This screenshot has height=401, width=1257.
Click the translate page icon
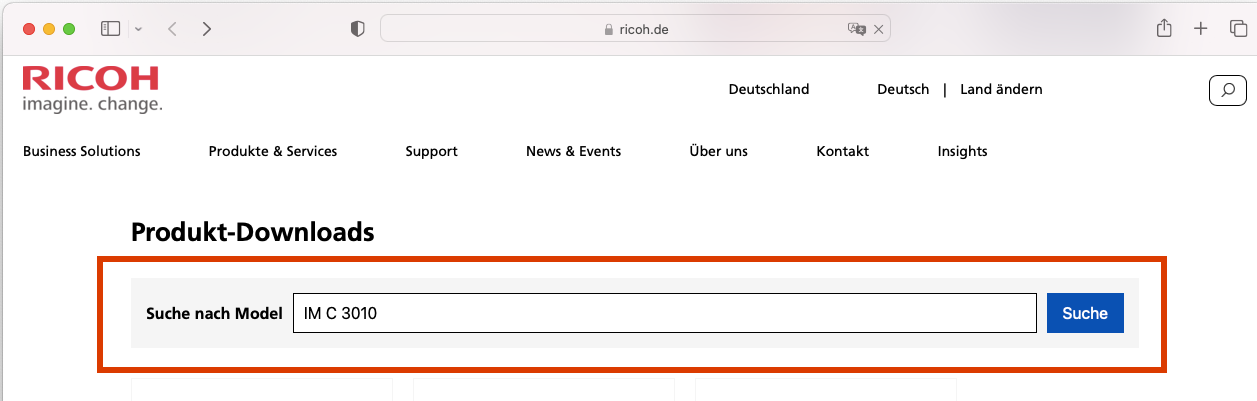point(856,30)
